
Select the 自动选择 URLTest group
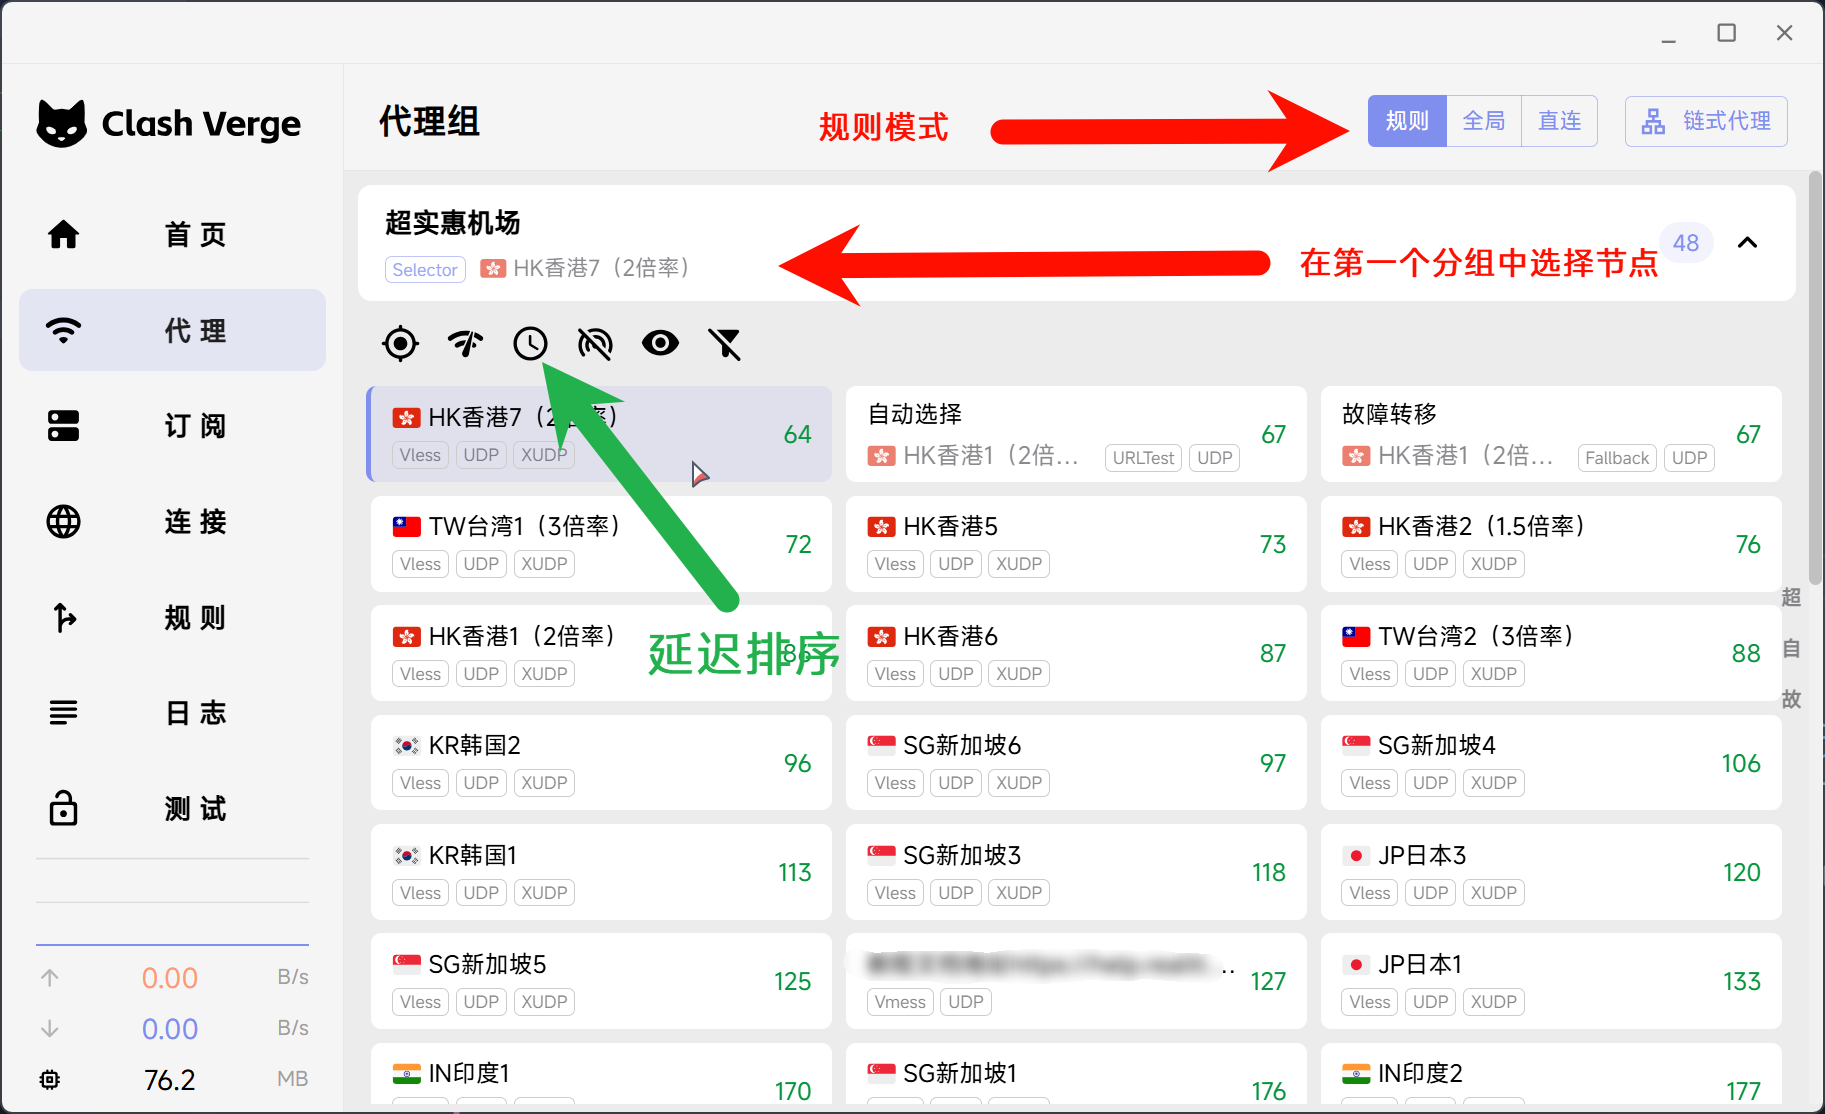[x=1075, y=434]
